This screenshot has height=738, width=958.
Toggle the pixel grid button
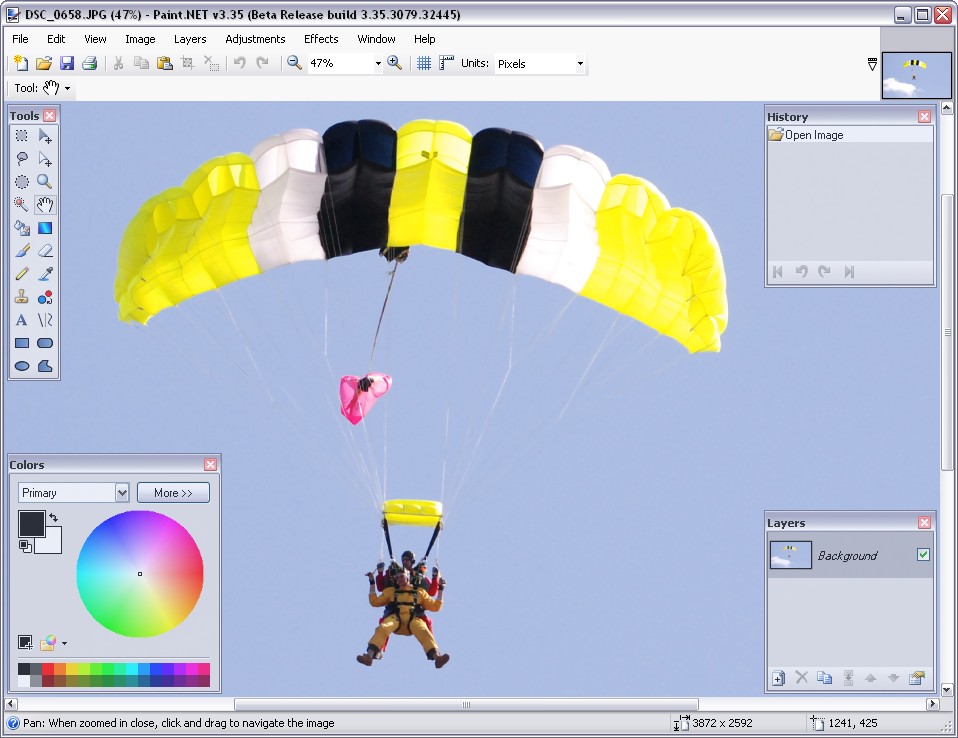pos(424,63)
